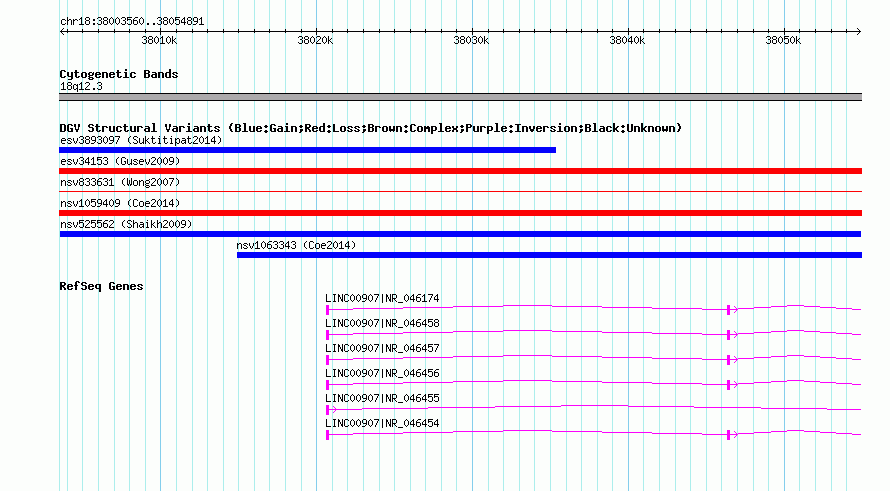This screenshot has height=491, width=890.
Task: Open the nsv525562 (Shaikh2009) label
Action: [x=126, y=224]
